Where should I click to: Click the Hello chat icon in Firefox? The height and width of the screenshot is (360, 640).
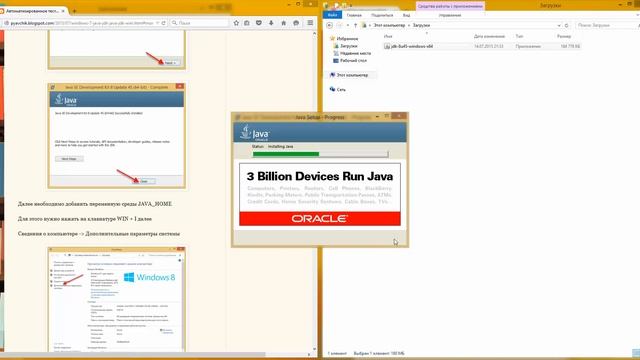(x=296, y=23)
